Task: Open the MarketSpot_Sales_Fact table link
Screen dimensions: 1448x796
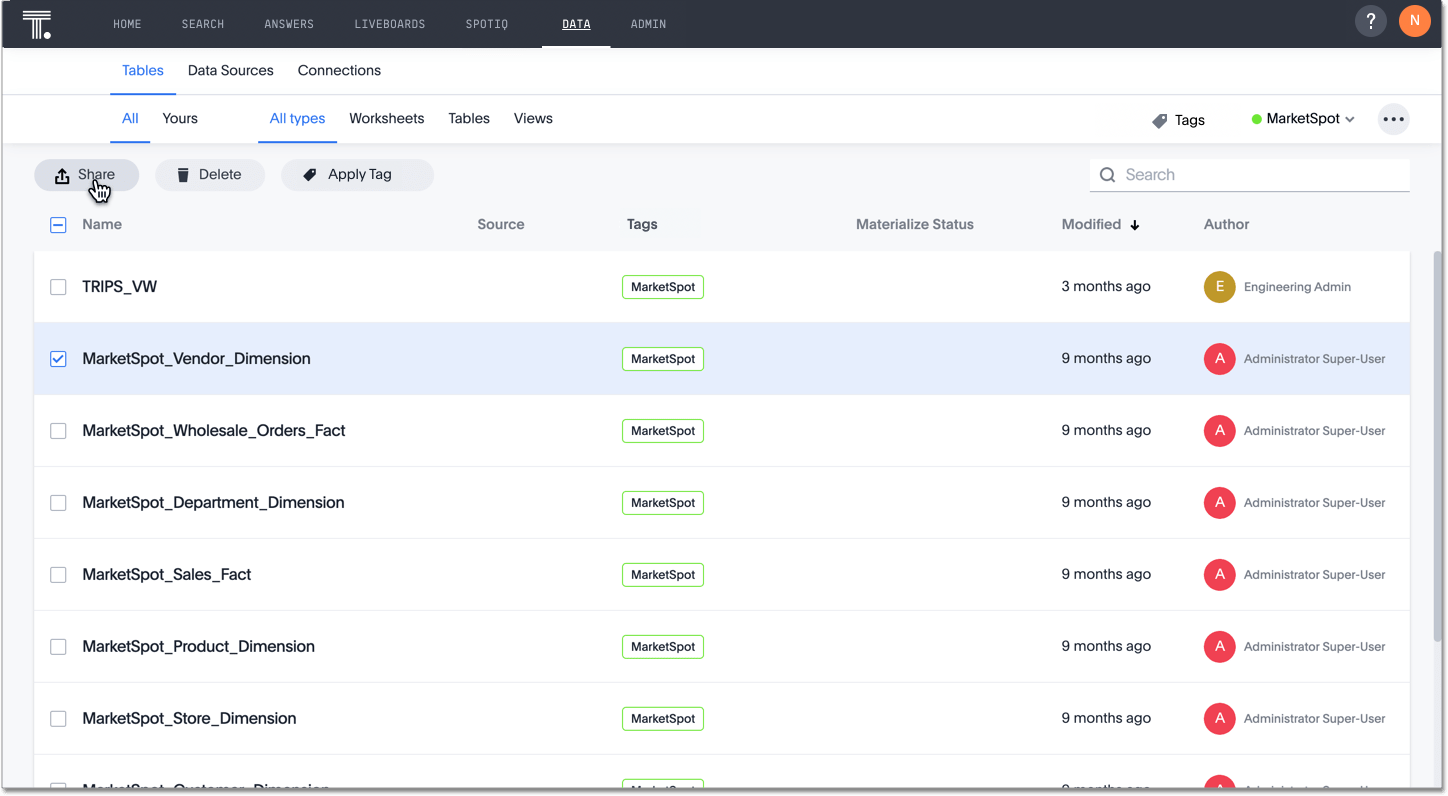Action: point(166,575)
